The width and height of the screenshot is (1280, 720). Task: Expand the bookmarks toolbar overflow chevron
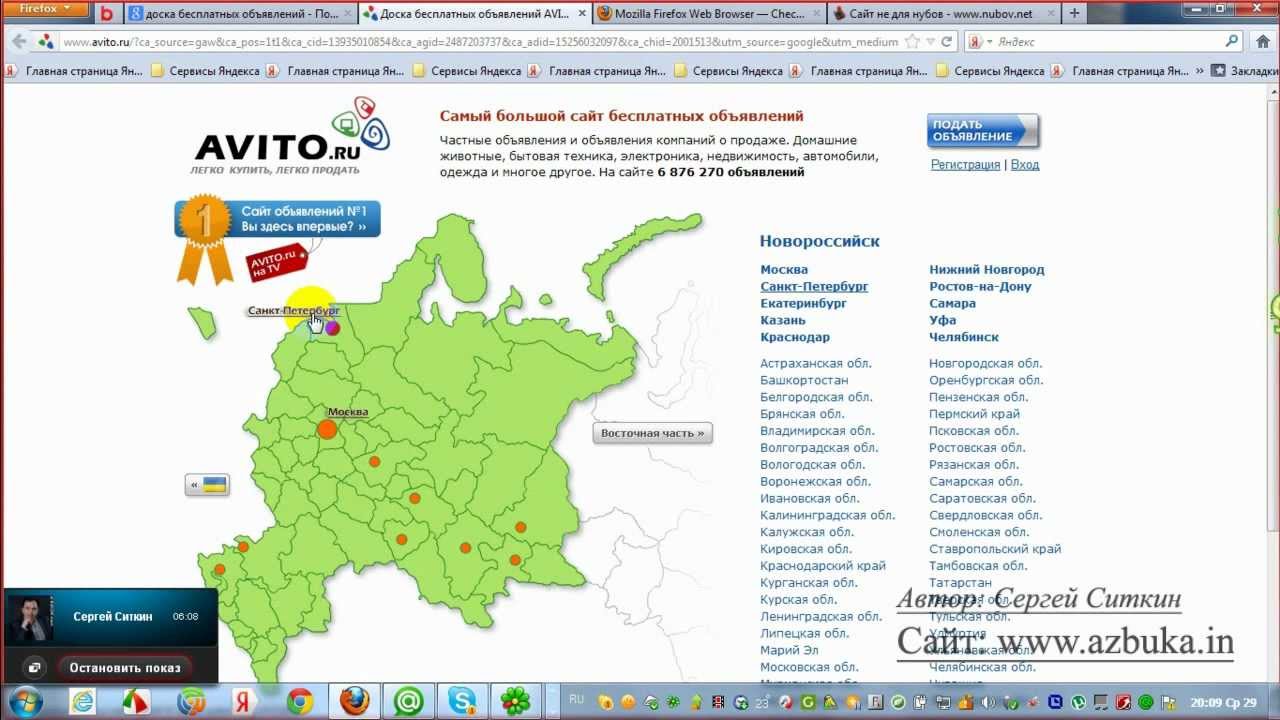click(1199, 71)
